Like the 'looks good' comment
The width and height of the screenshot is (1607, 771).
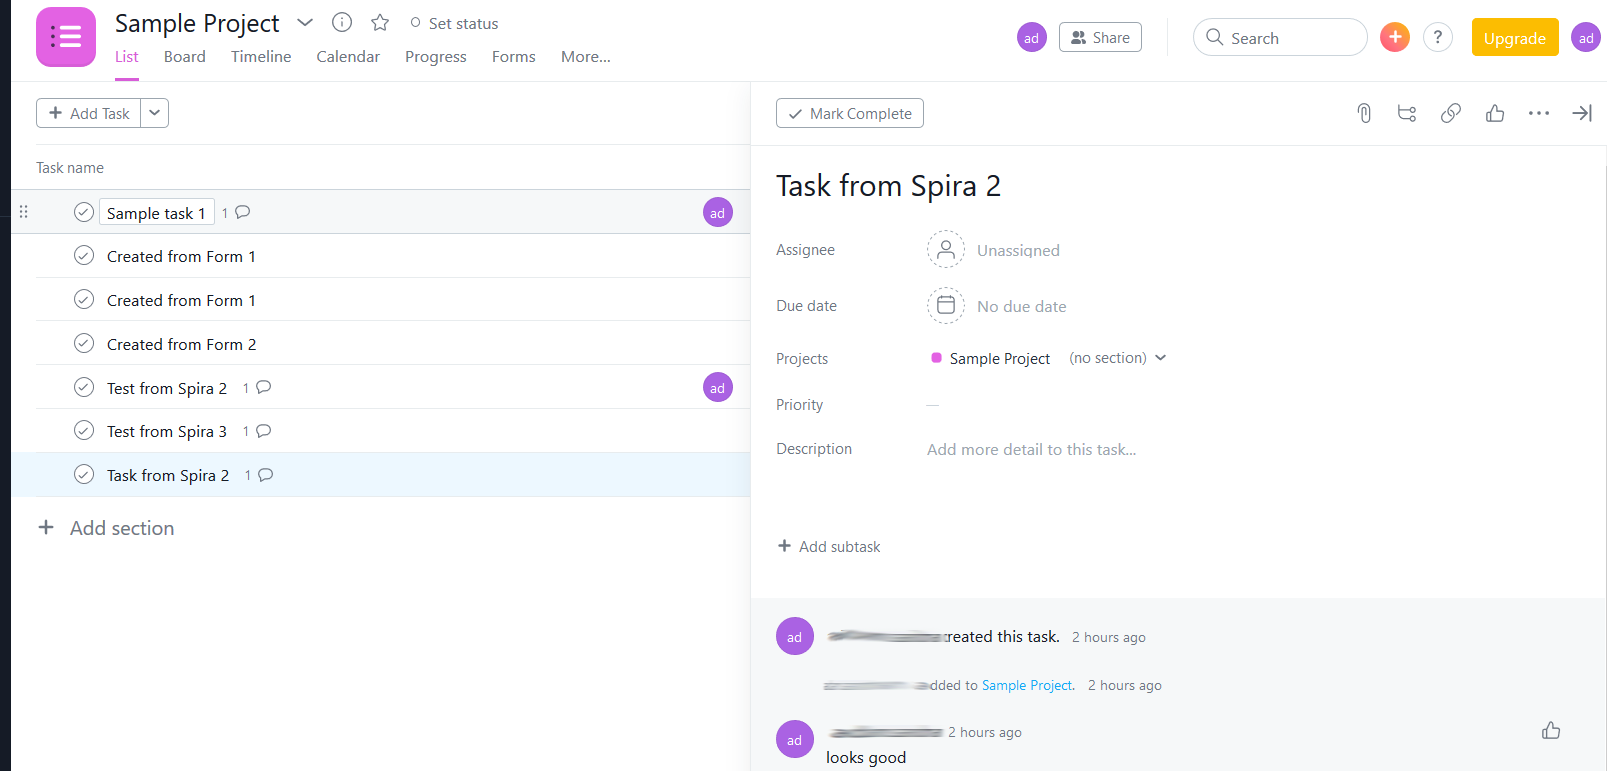coord(1551,731)
